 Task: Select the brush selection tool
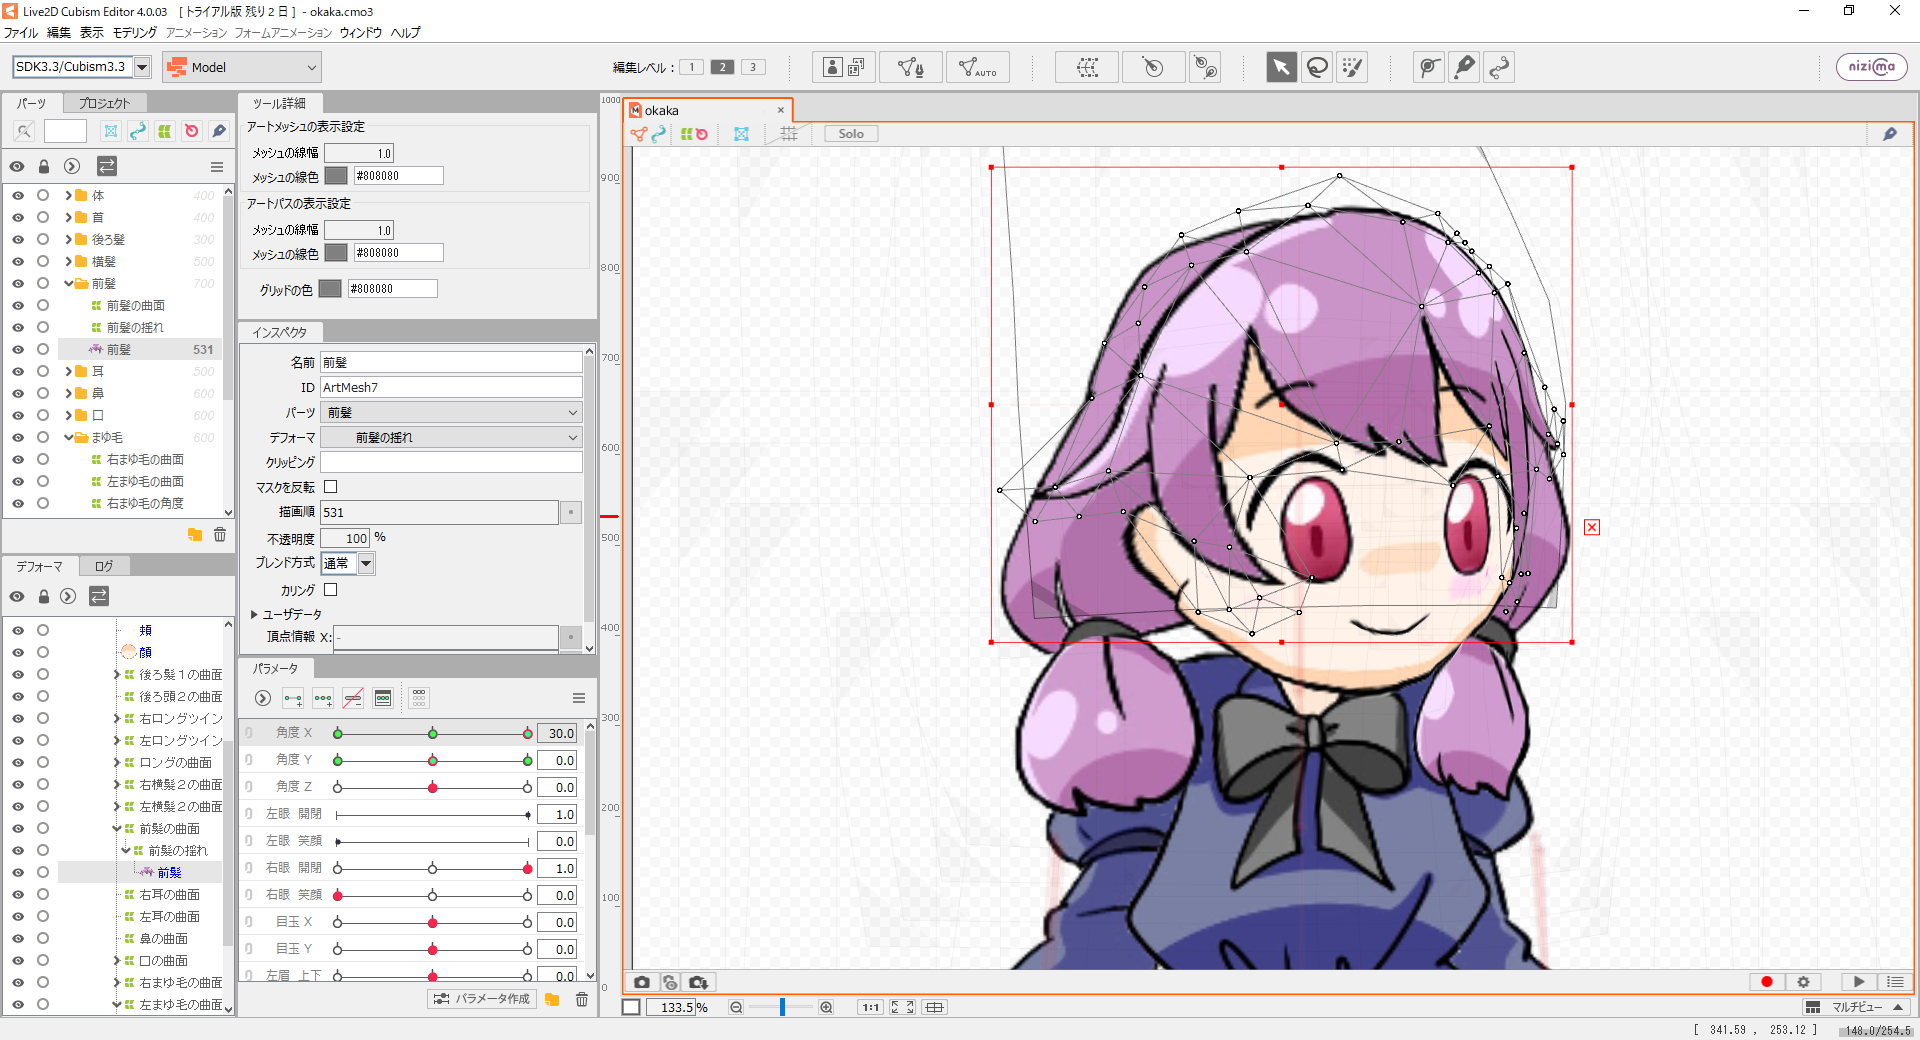(x=1352, y=67)
